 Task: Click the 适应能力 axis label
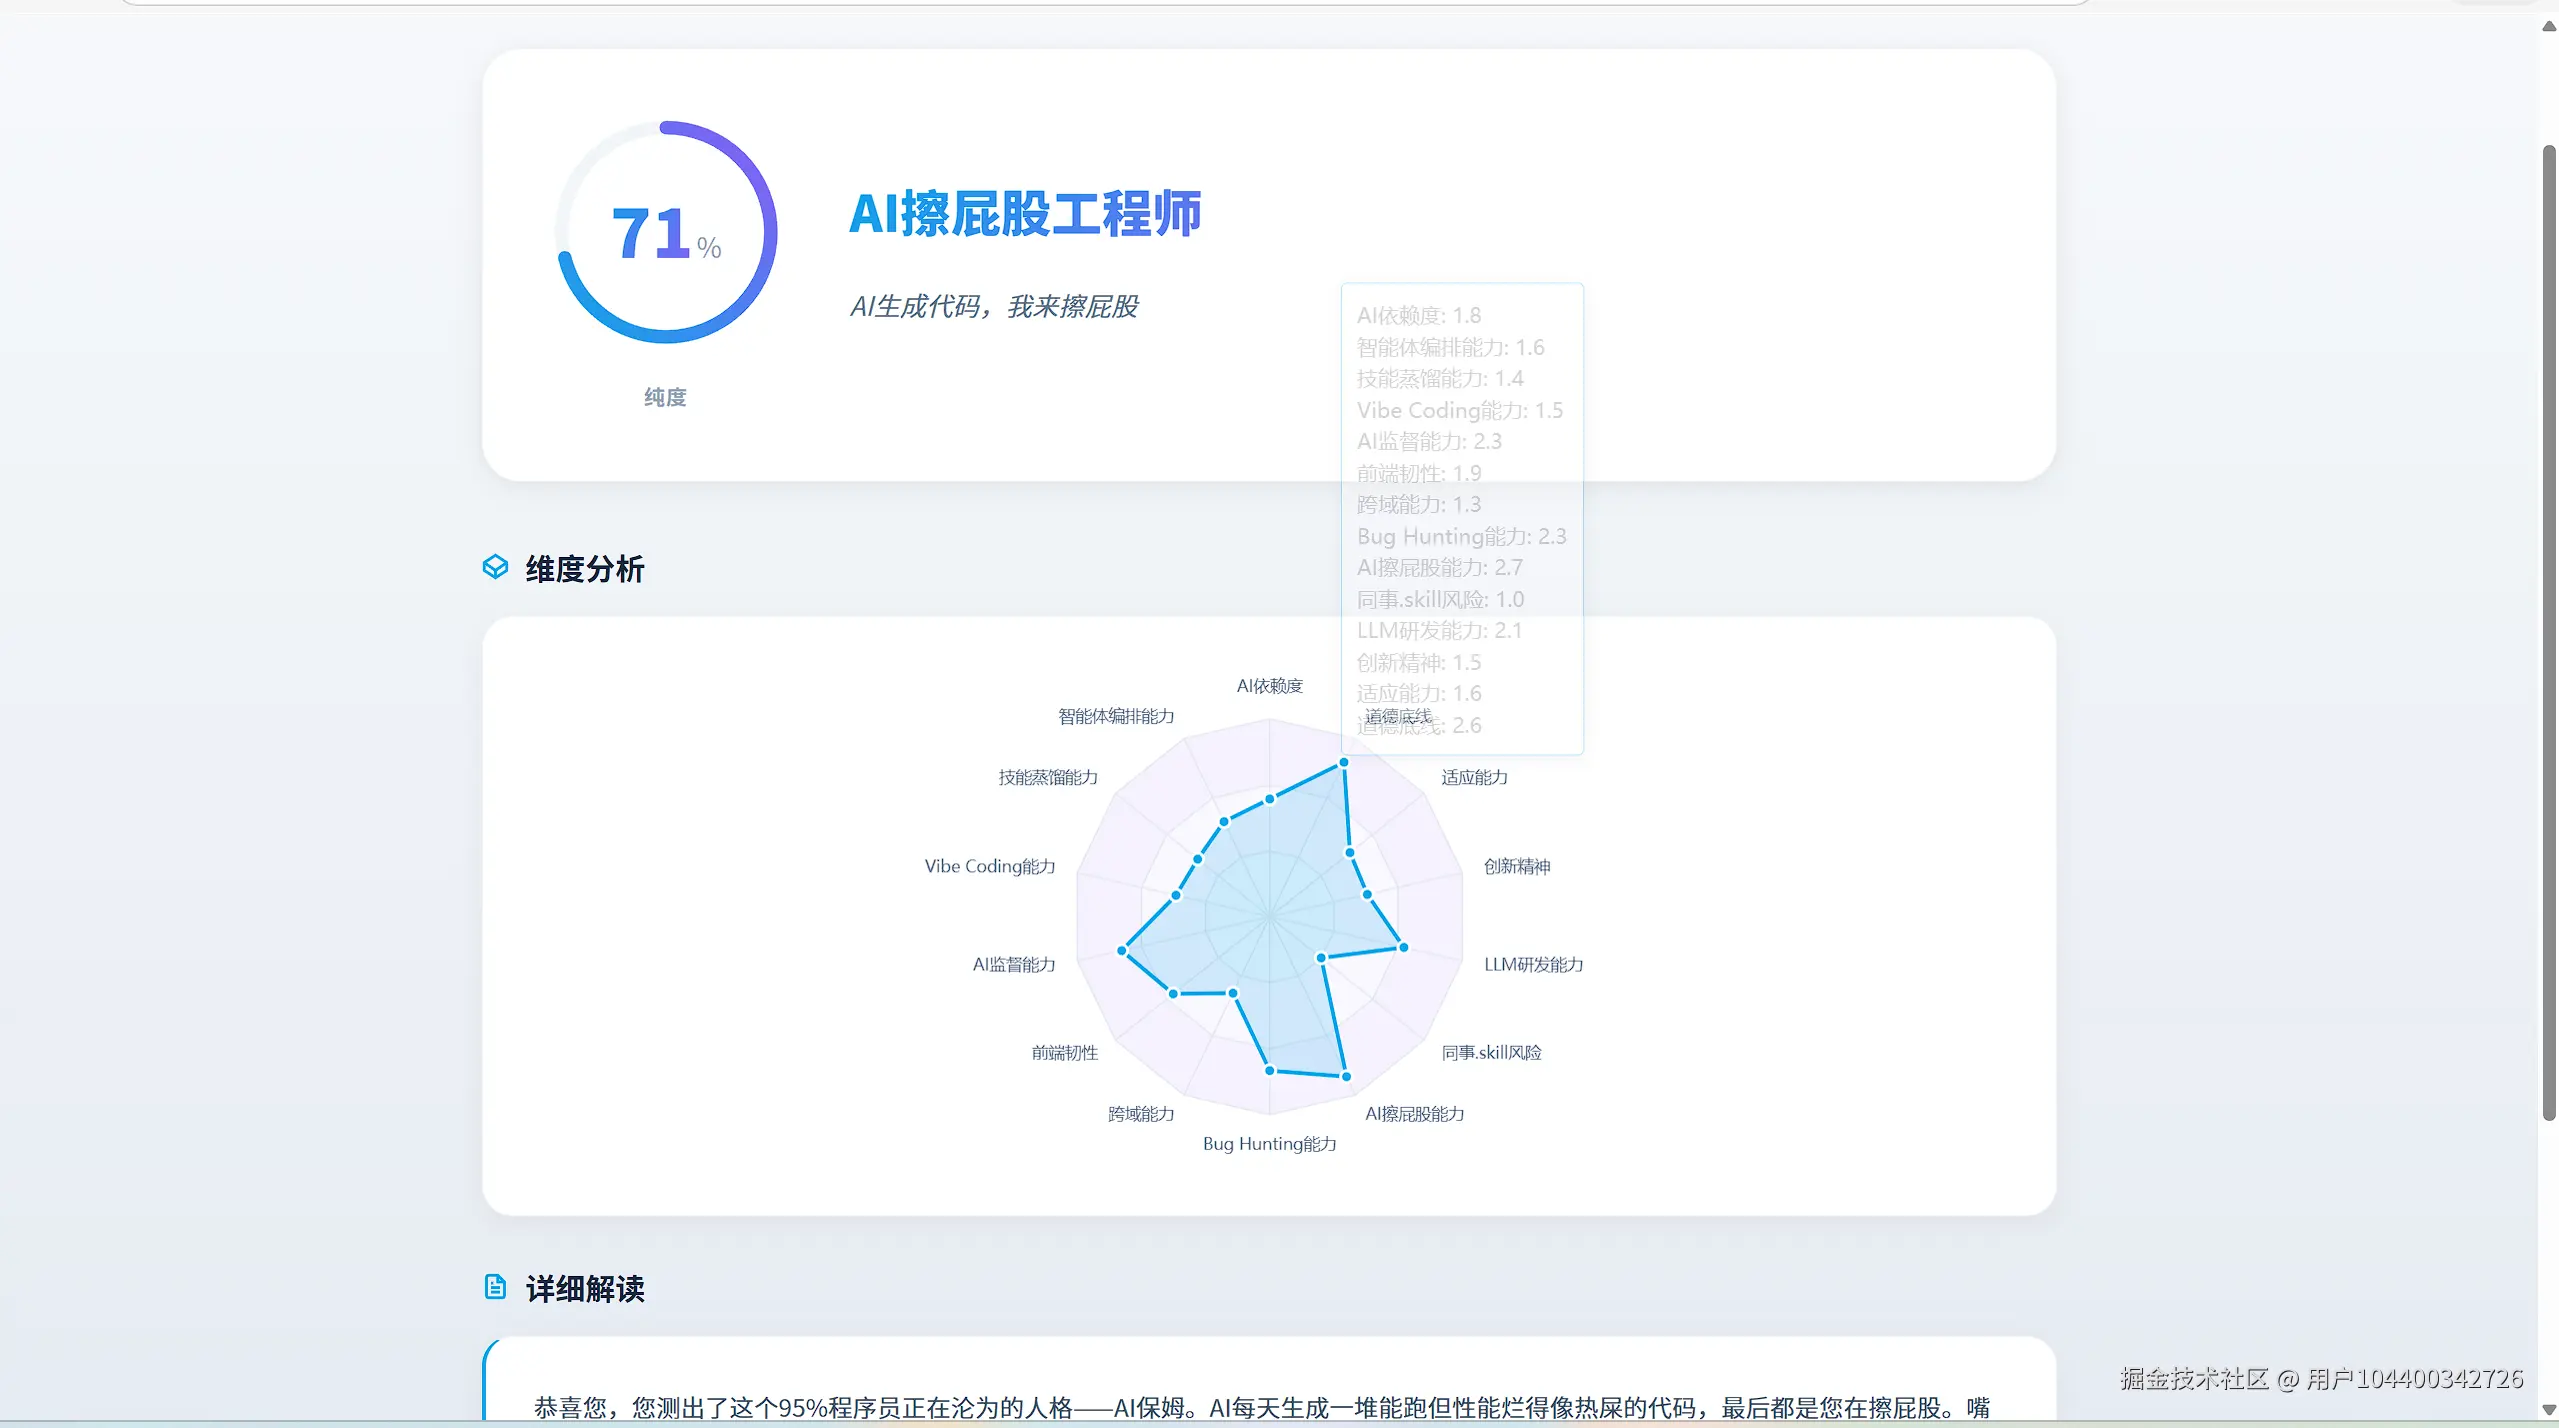coord(1474,777)
